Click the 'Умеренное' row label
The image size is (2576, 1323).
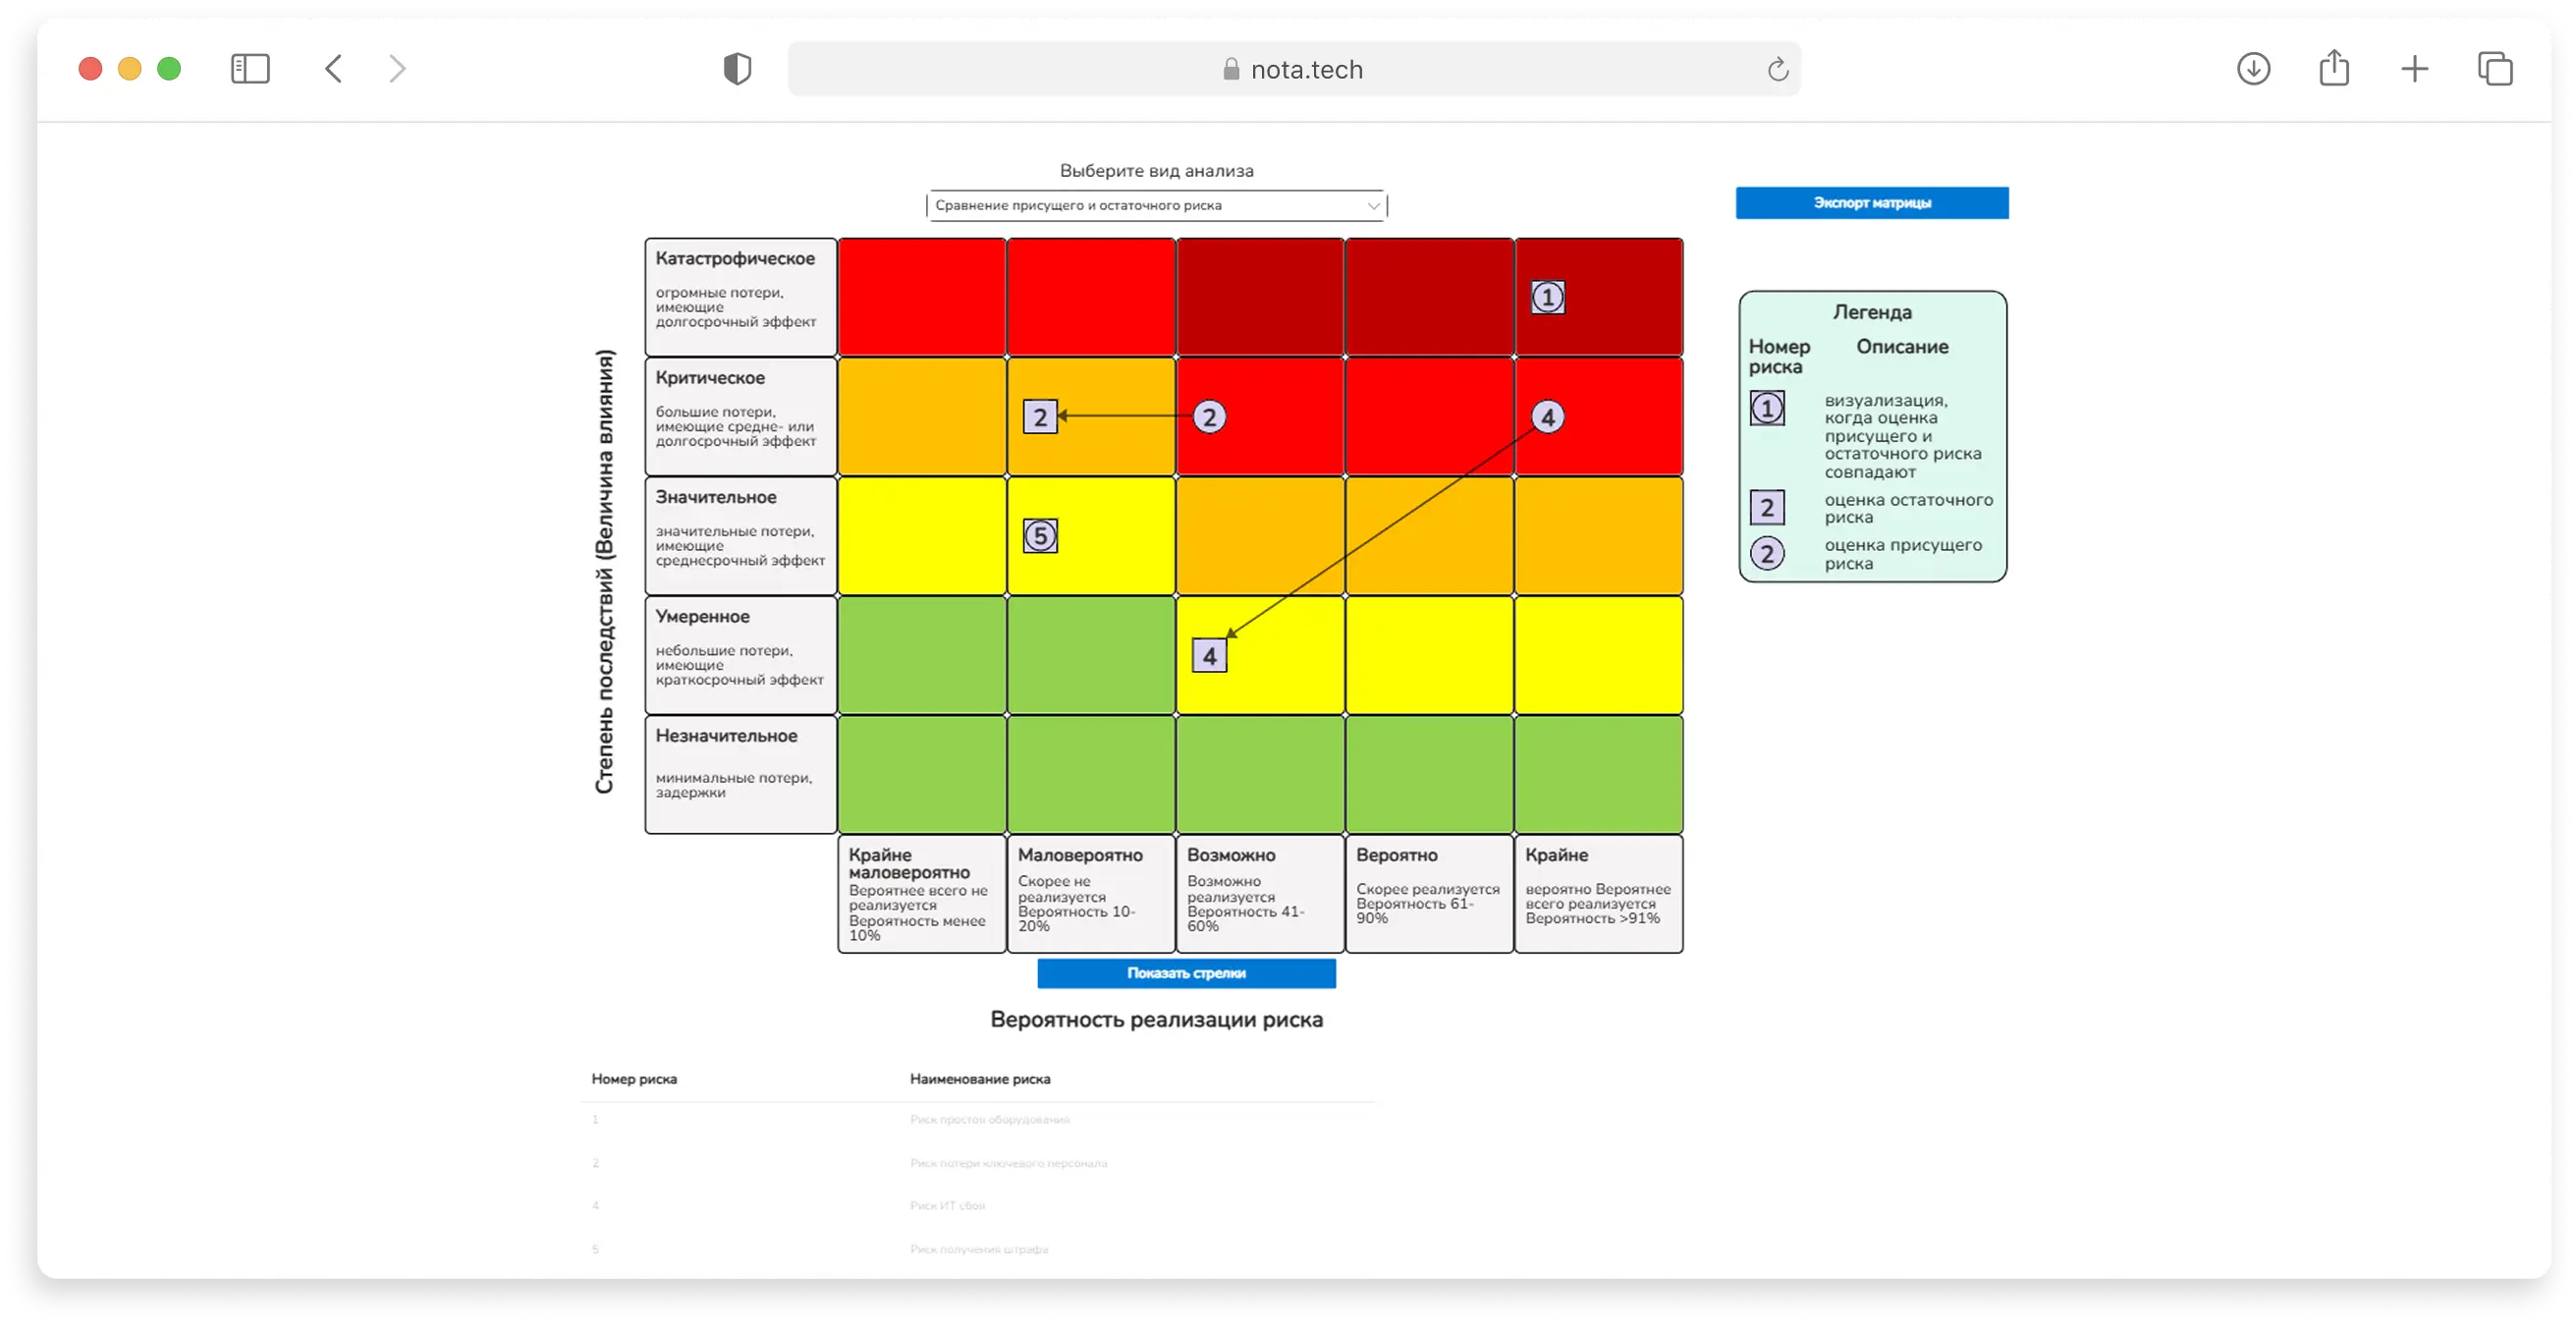[x=702, y=616]
